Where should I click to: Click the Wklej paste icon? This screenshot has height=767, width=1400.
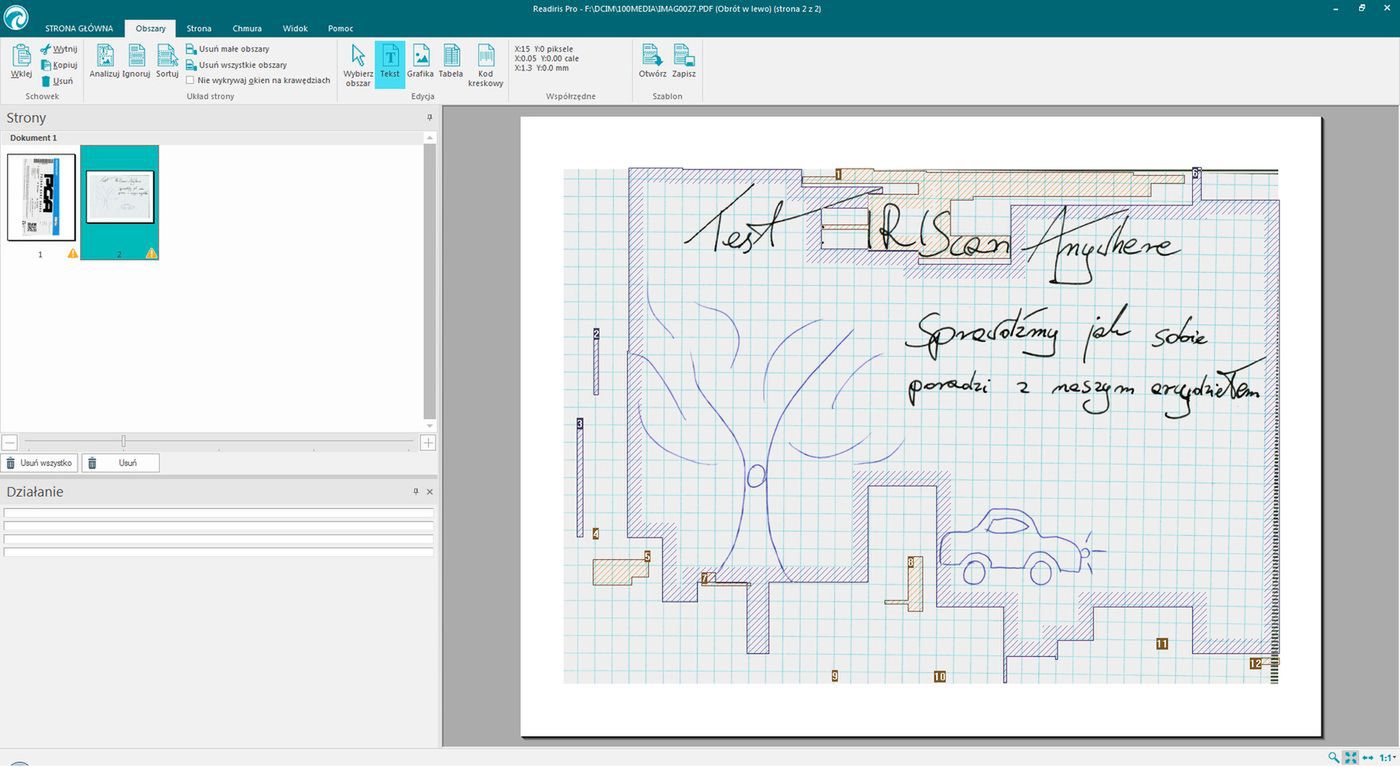[21, 61]
